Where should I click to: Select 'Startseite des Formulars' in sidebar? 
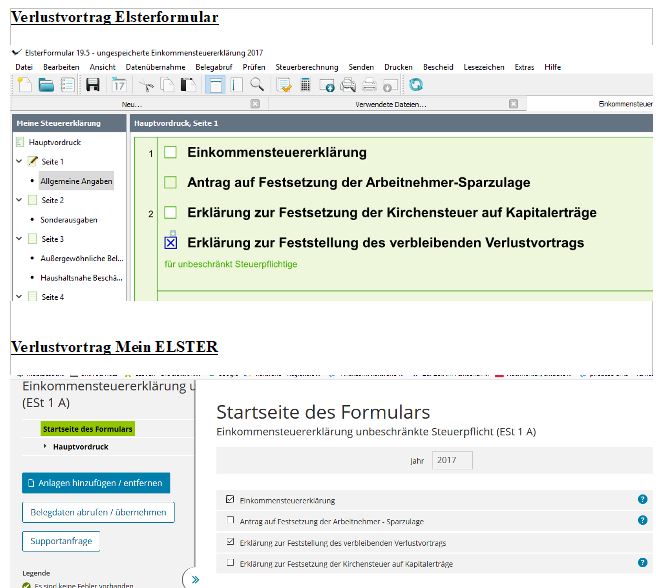click(88, 429)
